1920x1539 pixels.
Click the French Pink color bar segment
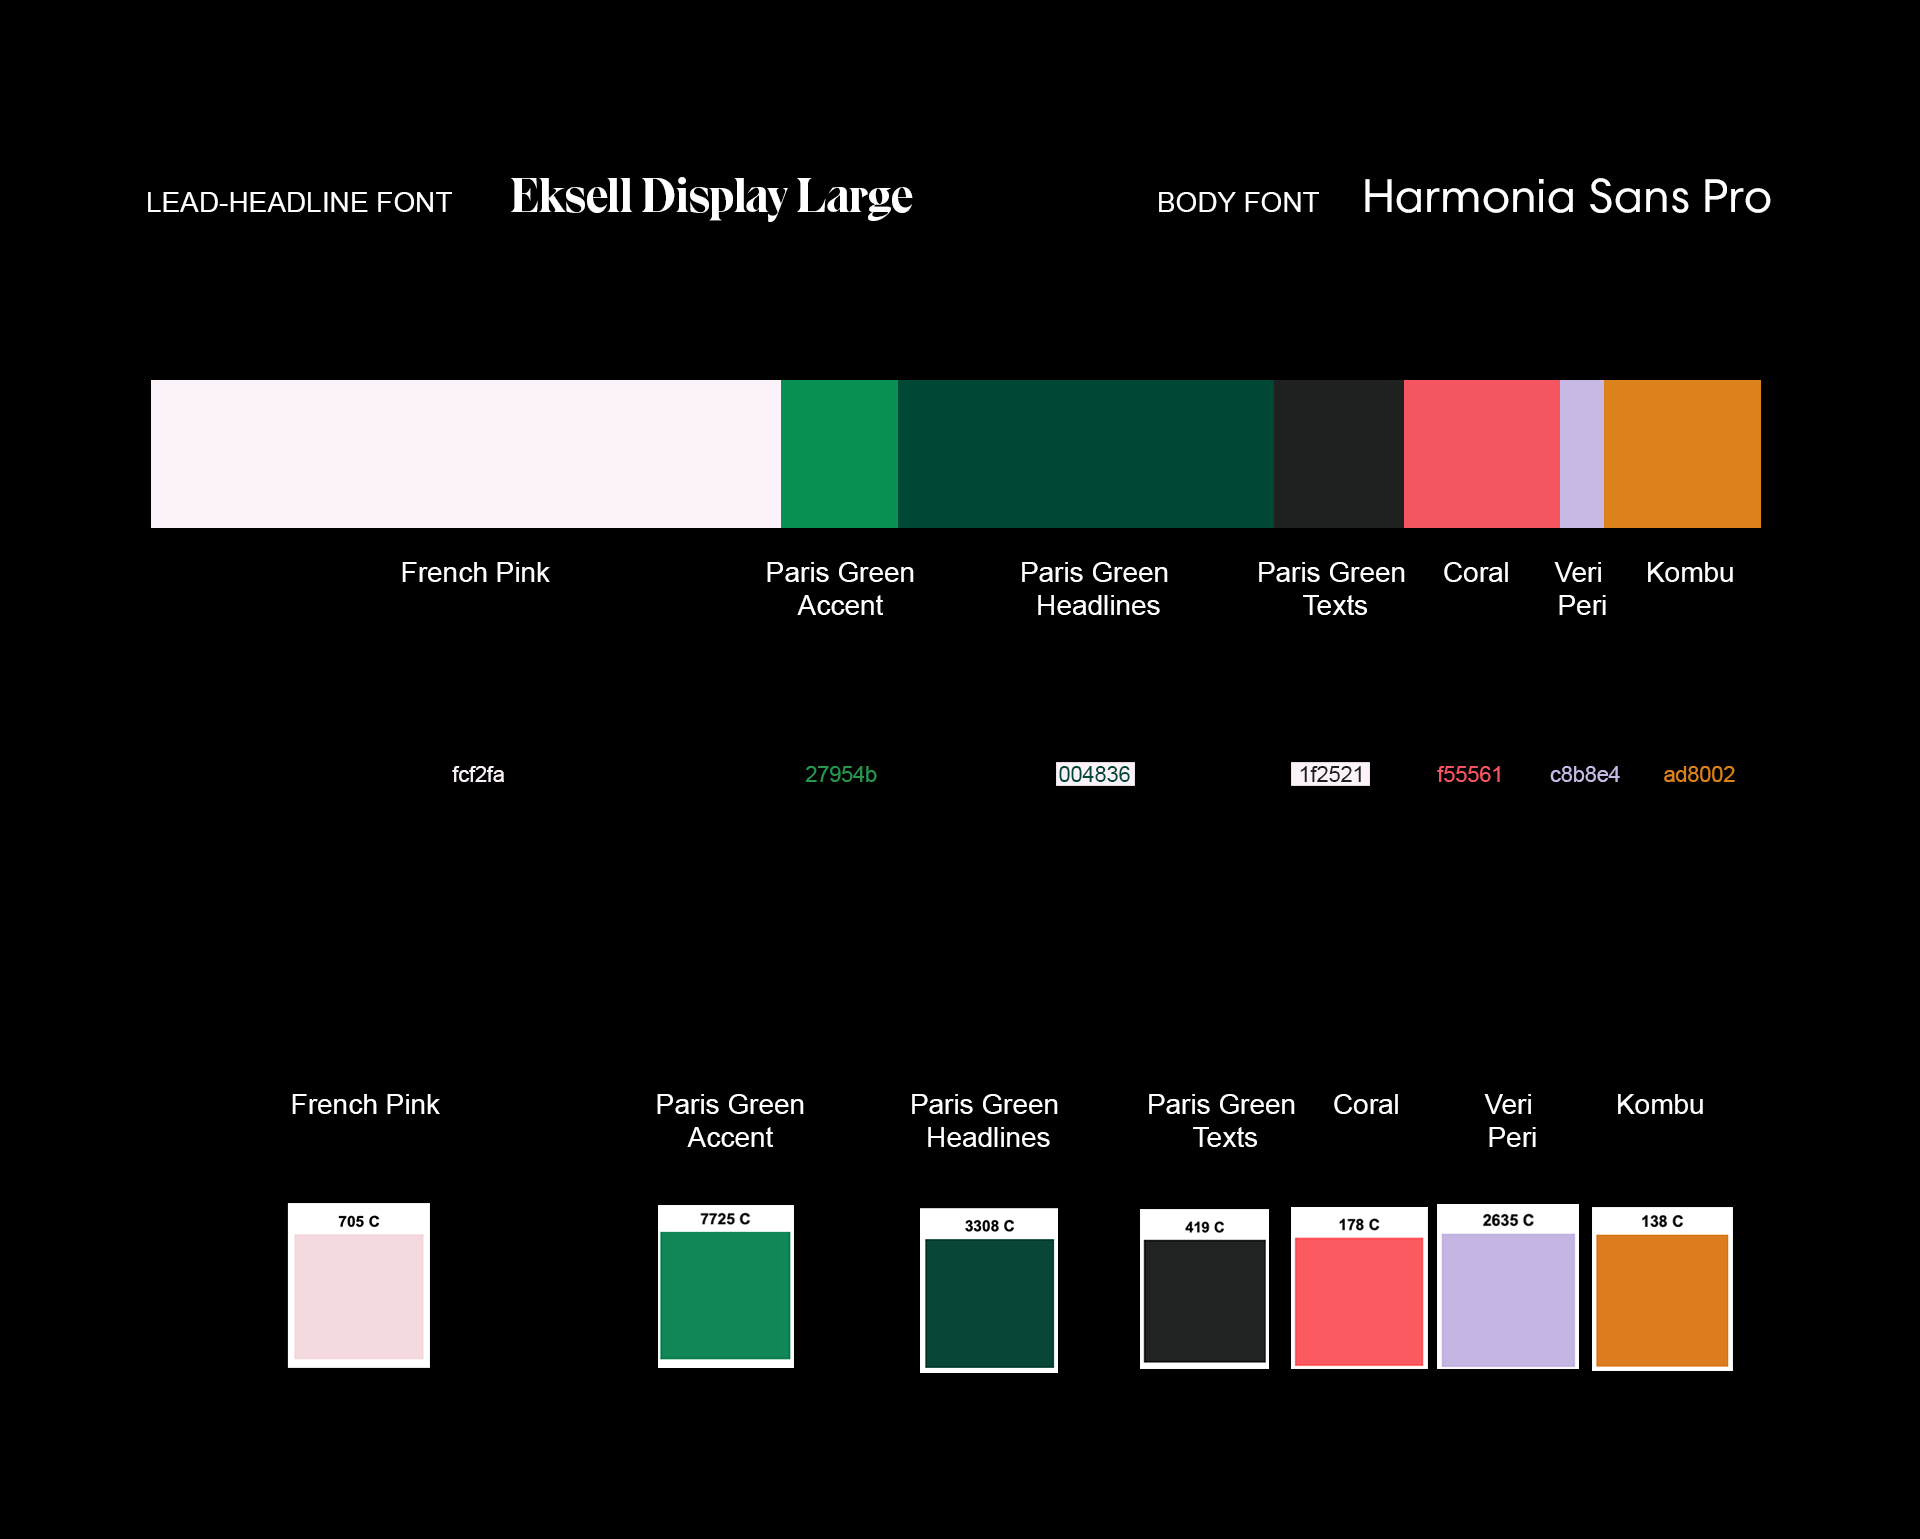(465, 453)
